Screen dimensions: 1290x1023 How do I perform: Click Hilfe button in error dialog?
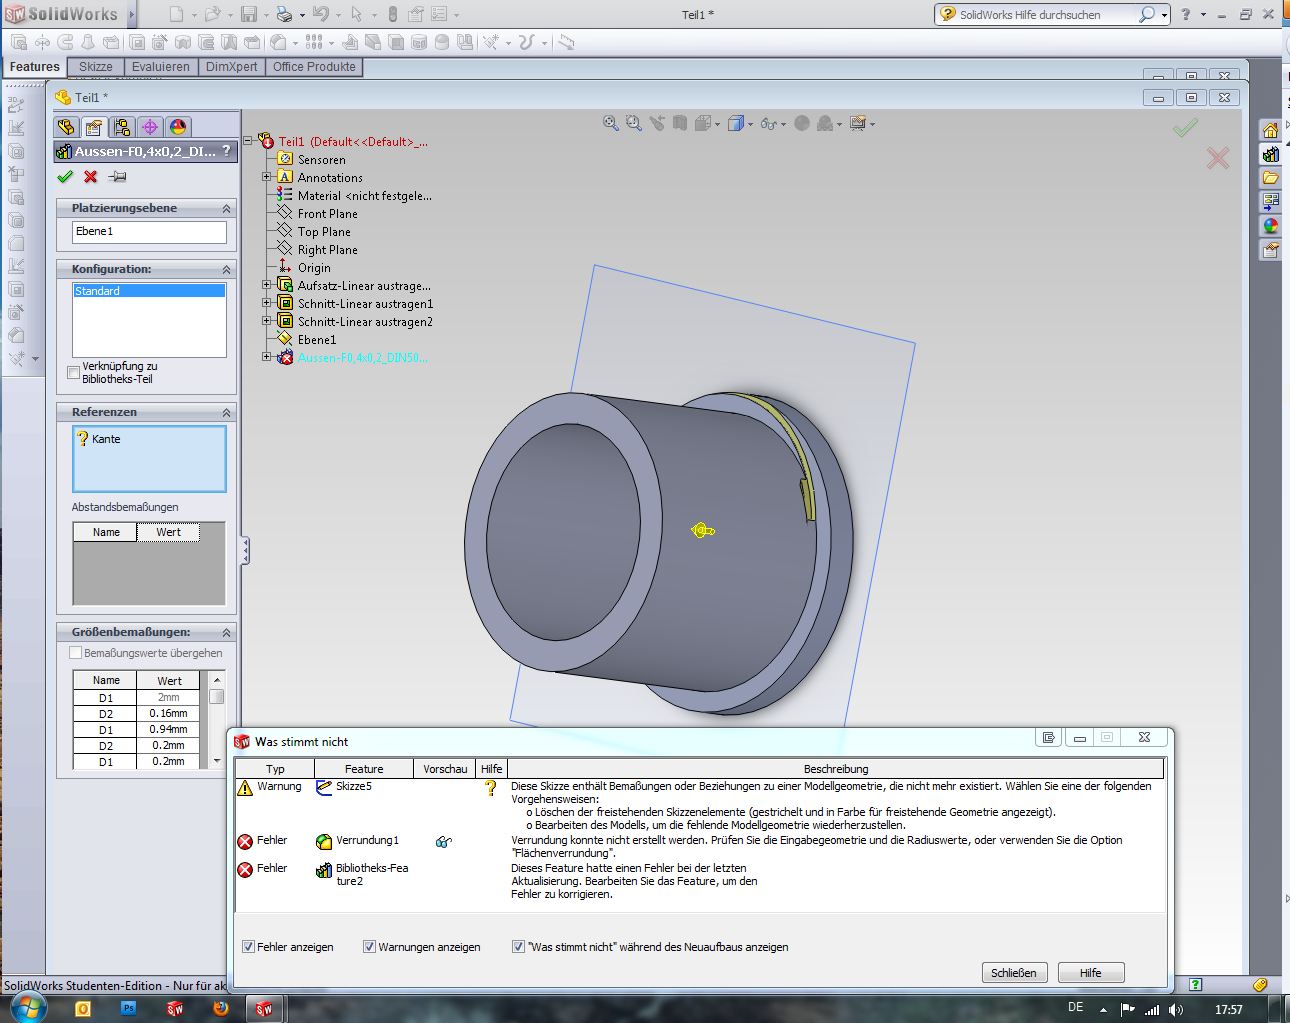pyautogui.click(x=1091, y=973)
